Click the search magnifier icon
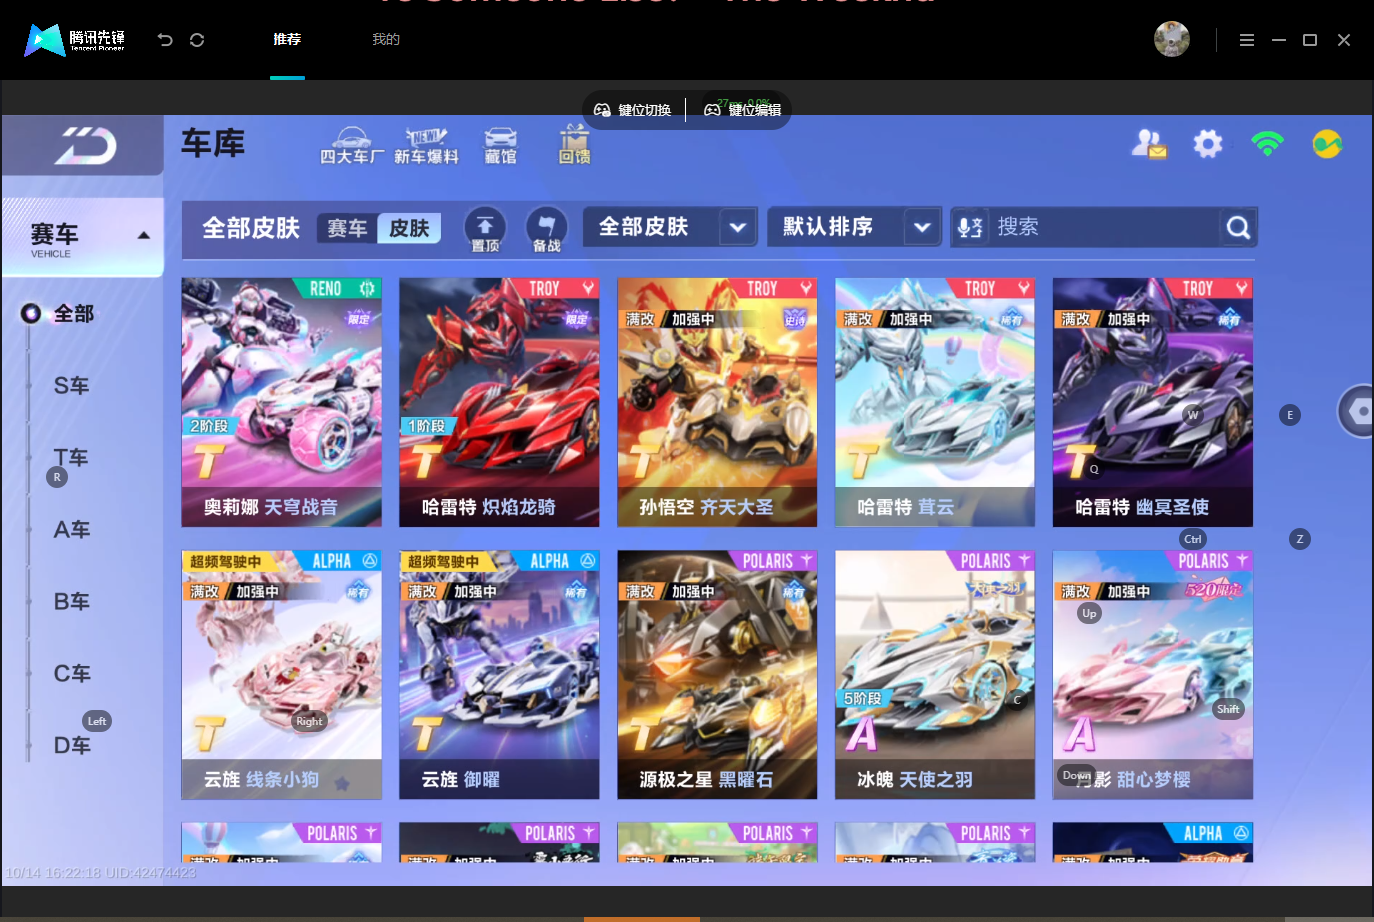The height and width of the screenshot is (922, 1374). coord(1238,228)
